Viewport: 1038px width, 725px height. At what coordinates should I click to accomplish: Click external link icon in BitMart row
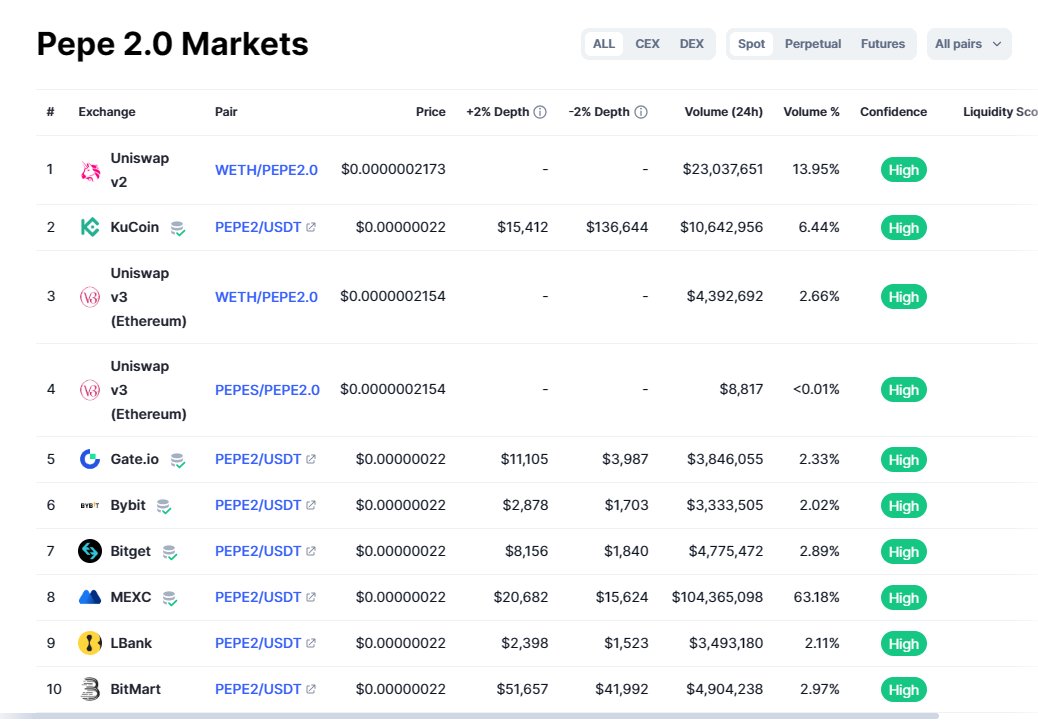click(311, 689)
